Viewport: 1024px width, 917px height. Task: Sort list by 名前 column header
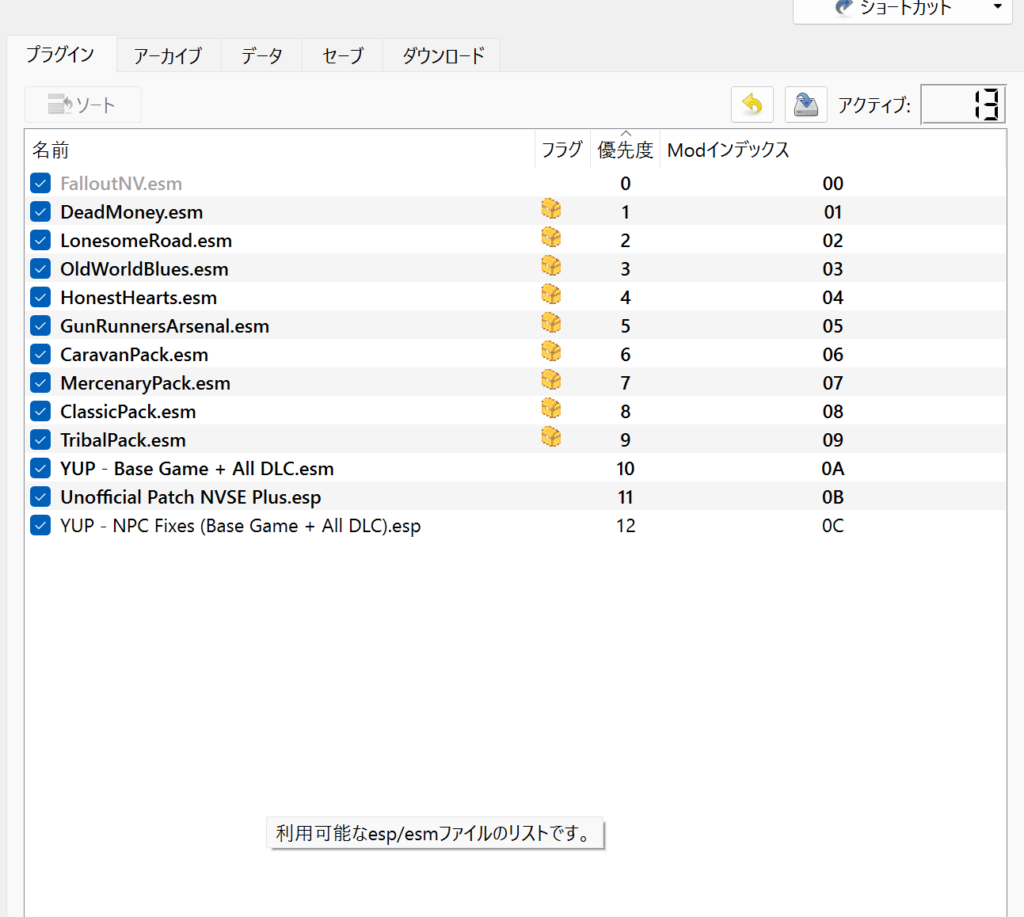click(x=50, y=150)
